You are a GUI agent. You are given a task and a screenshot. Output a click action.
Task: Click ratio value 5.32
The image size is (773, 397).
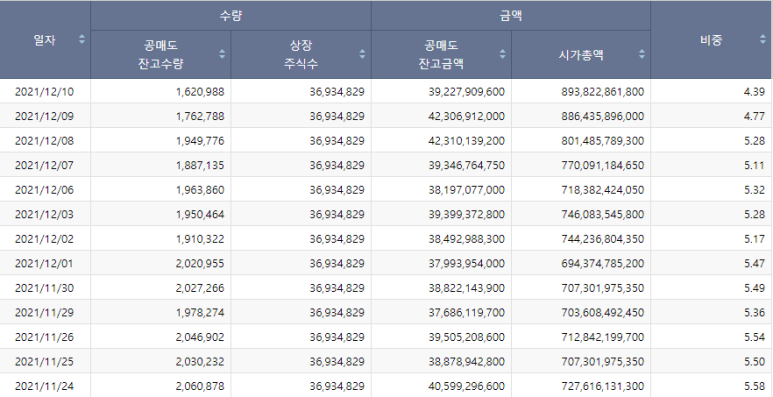coord(754,190)
